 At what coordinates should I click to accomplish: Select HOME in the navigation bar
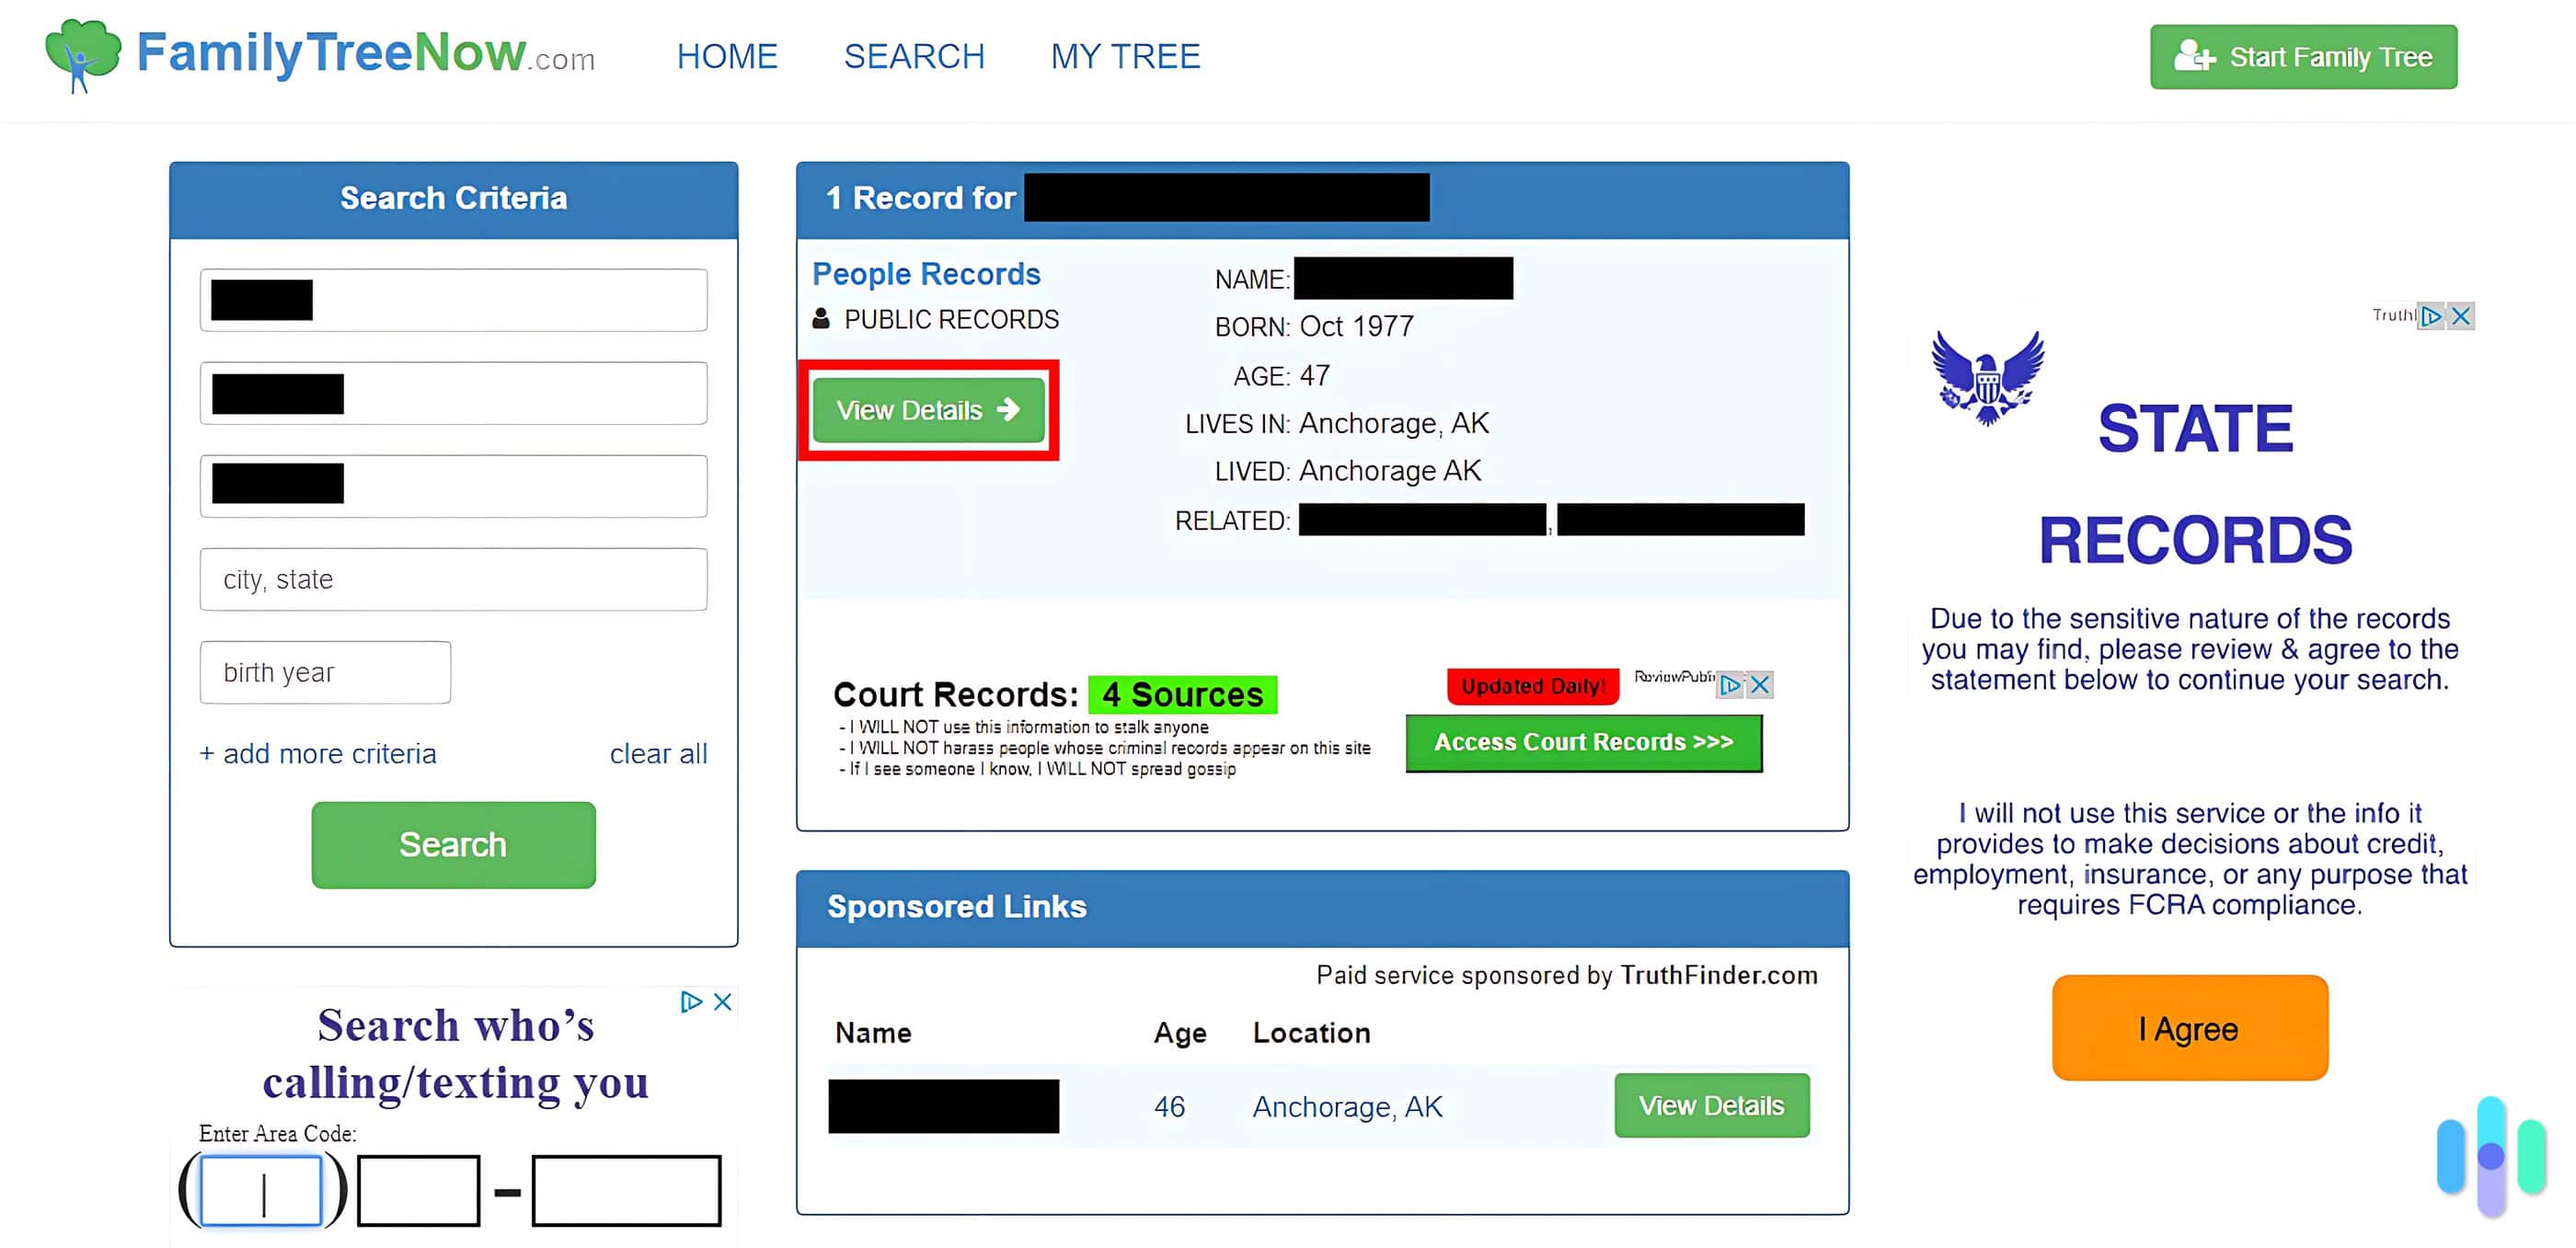[x=727, y=57]
